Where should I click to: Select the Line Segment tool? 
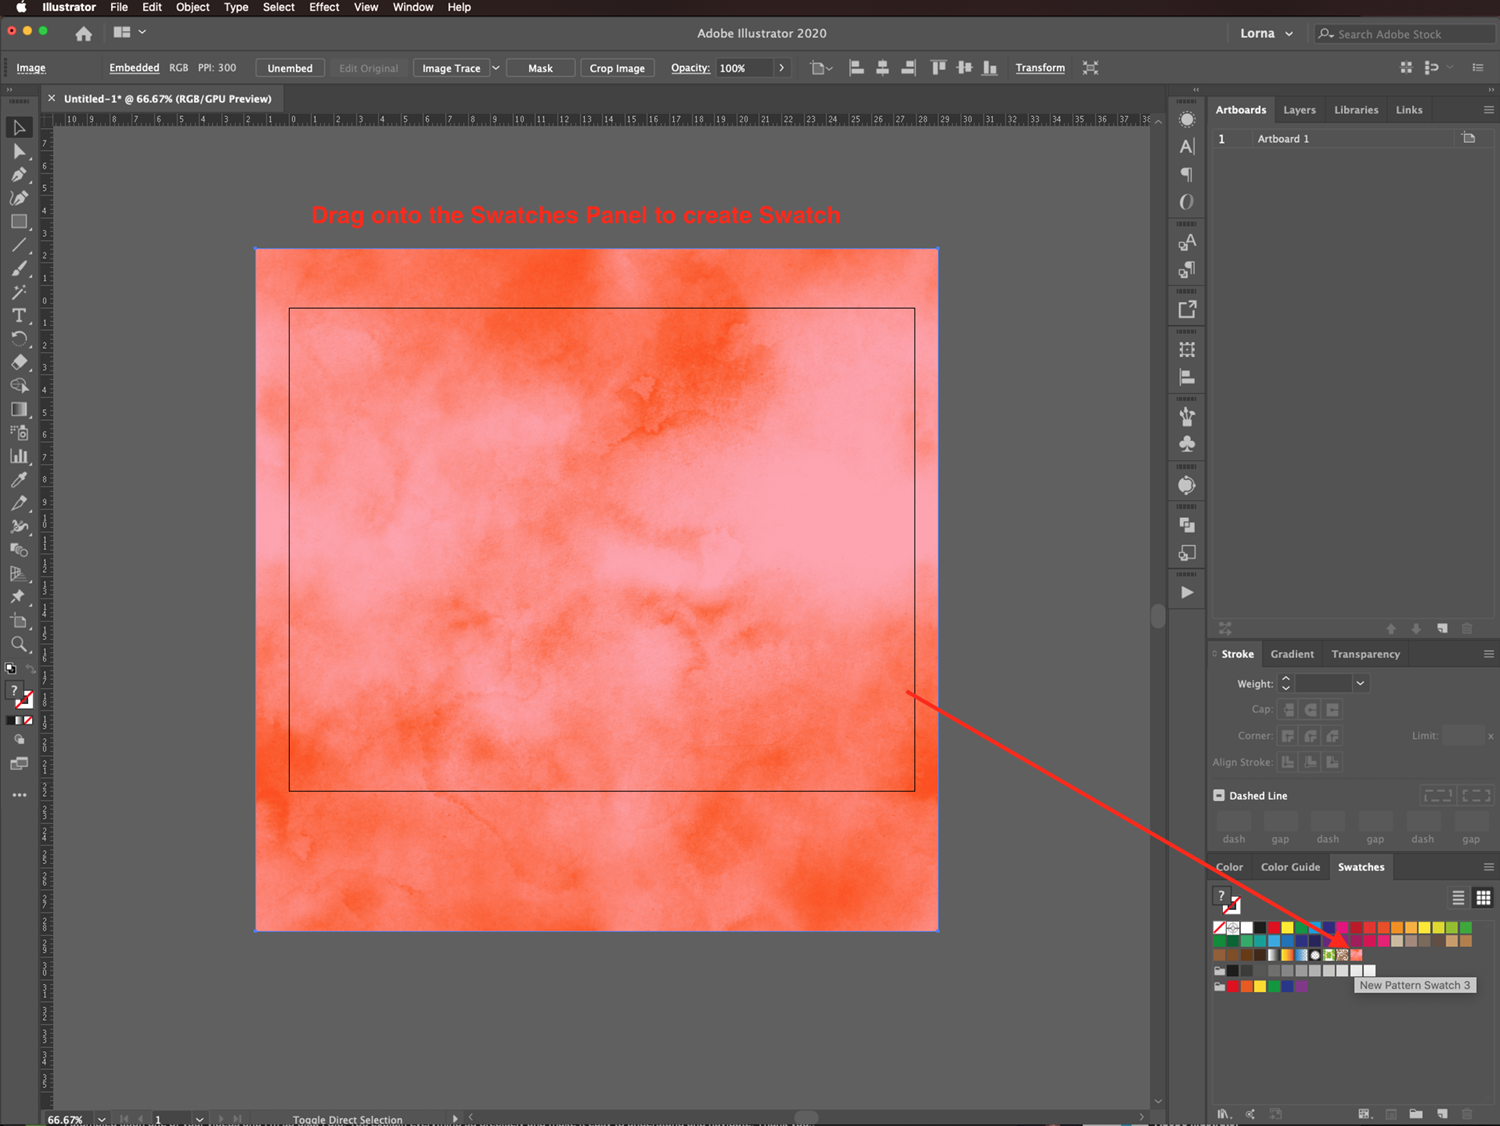(x=19, y=245)
